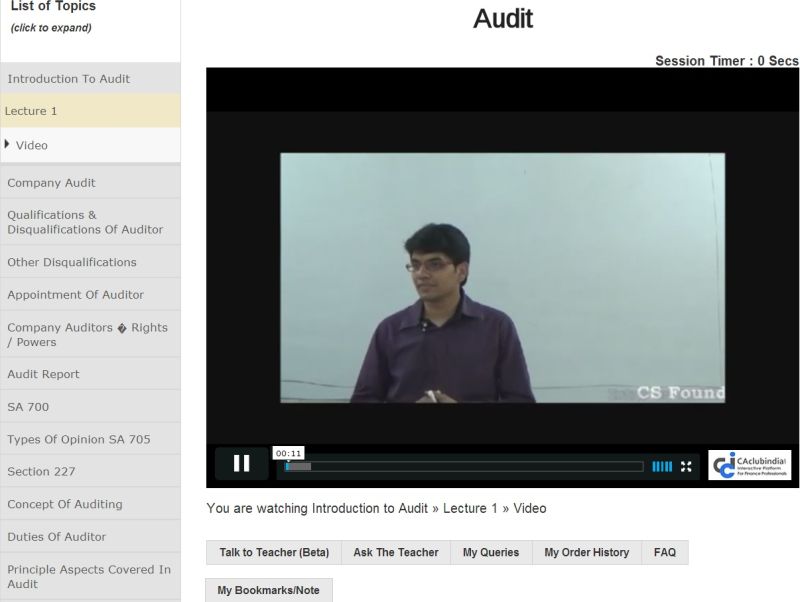Expand the Introduction To Audit topic
This screenshot has height=602, width=800.
coord(68,79)
